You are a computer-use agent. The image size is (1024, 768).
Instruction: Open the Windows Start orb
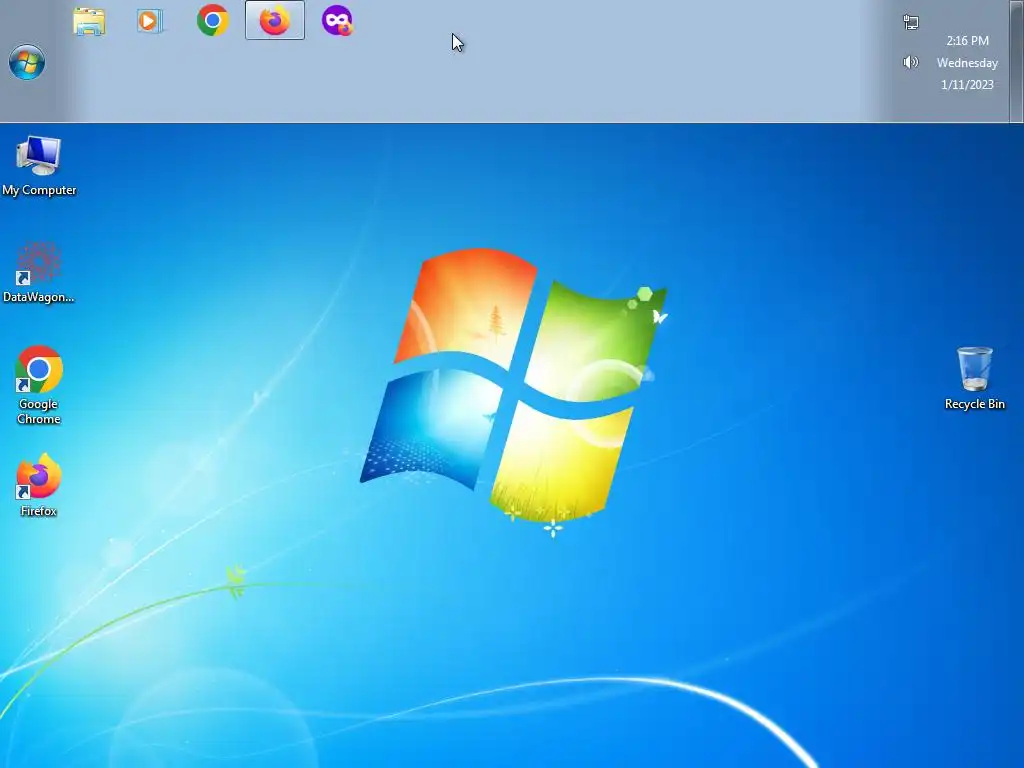tap(27, 62)
